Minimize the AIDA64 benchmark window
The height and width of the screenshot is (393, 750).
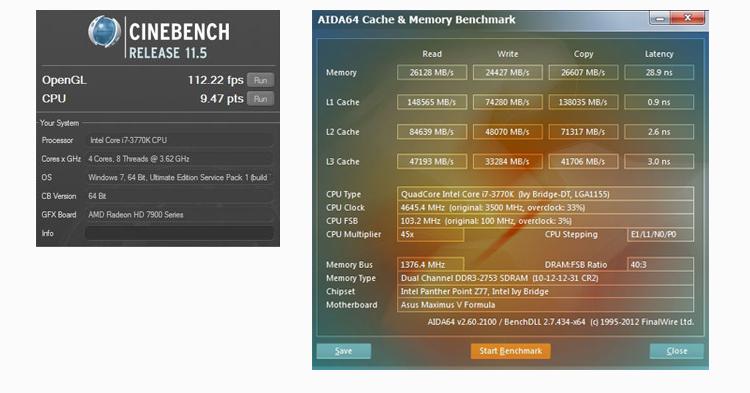pos(660,18)
